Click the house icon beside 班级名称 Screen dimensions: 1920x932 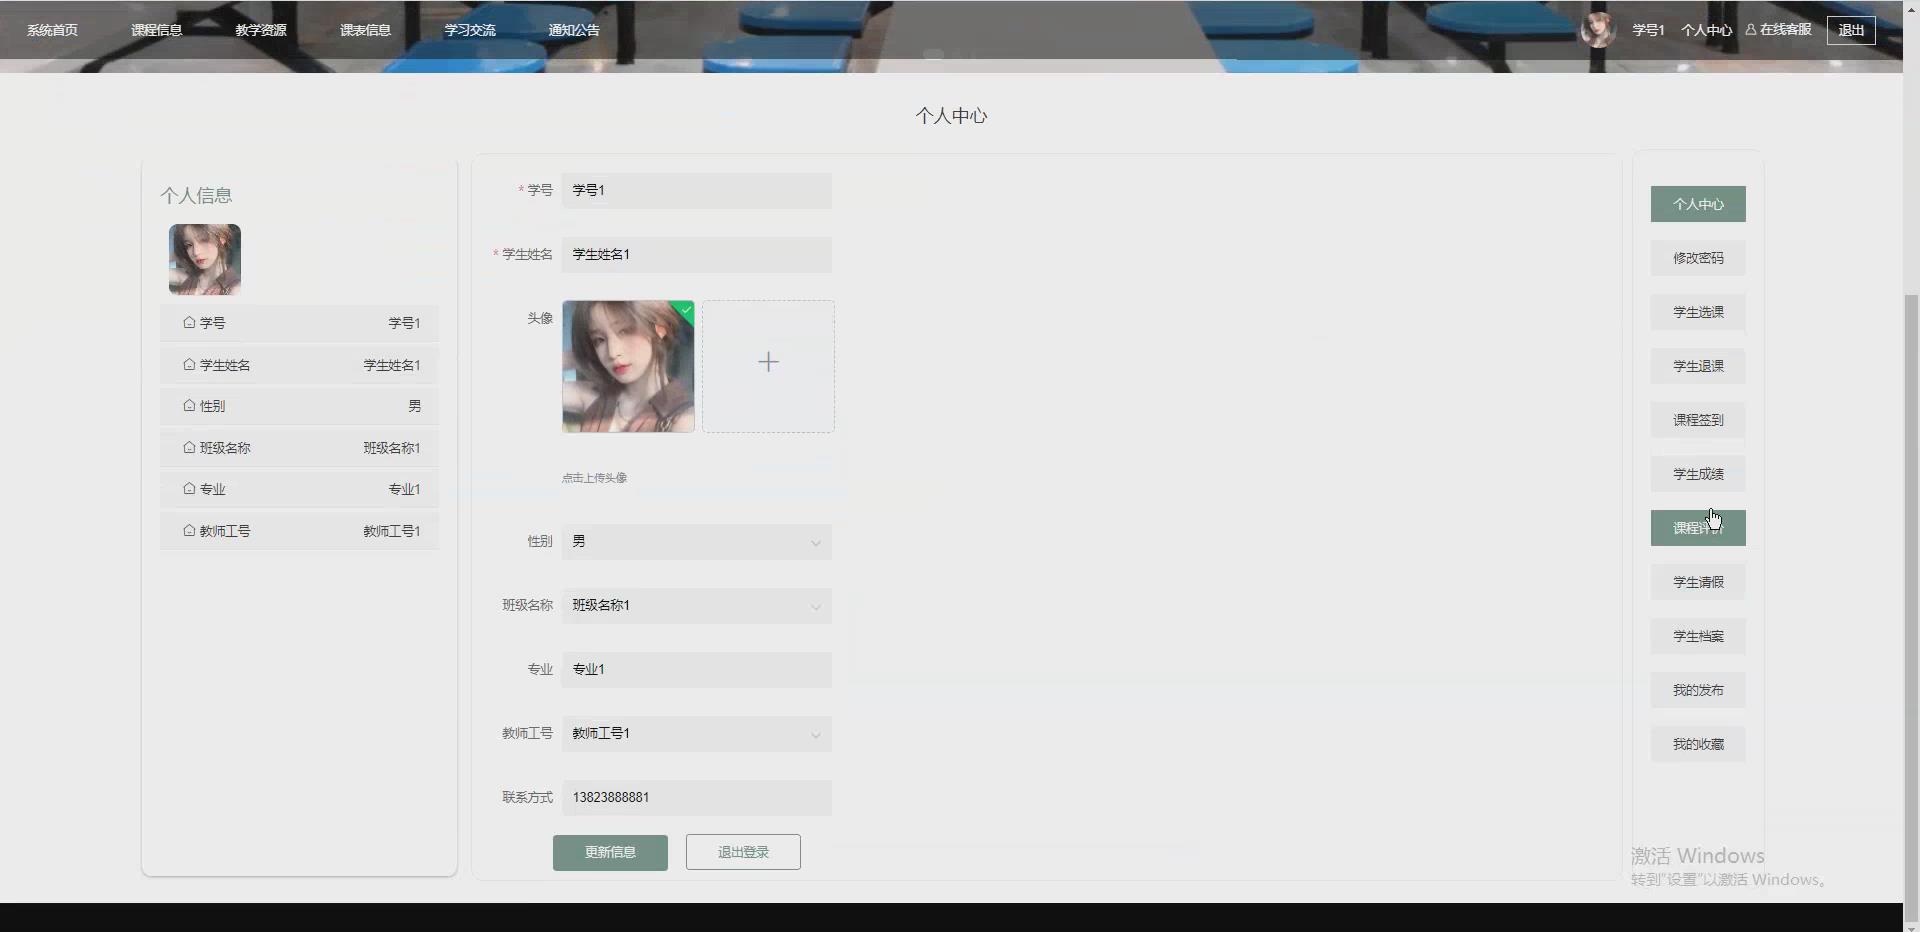(189, 447)
